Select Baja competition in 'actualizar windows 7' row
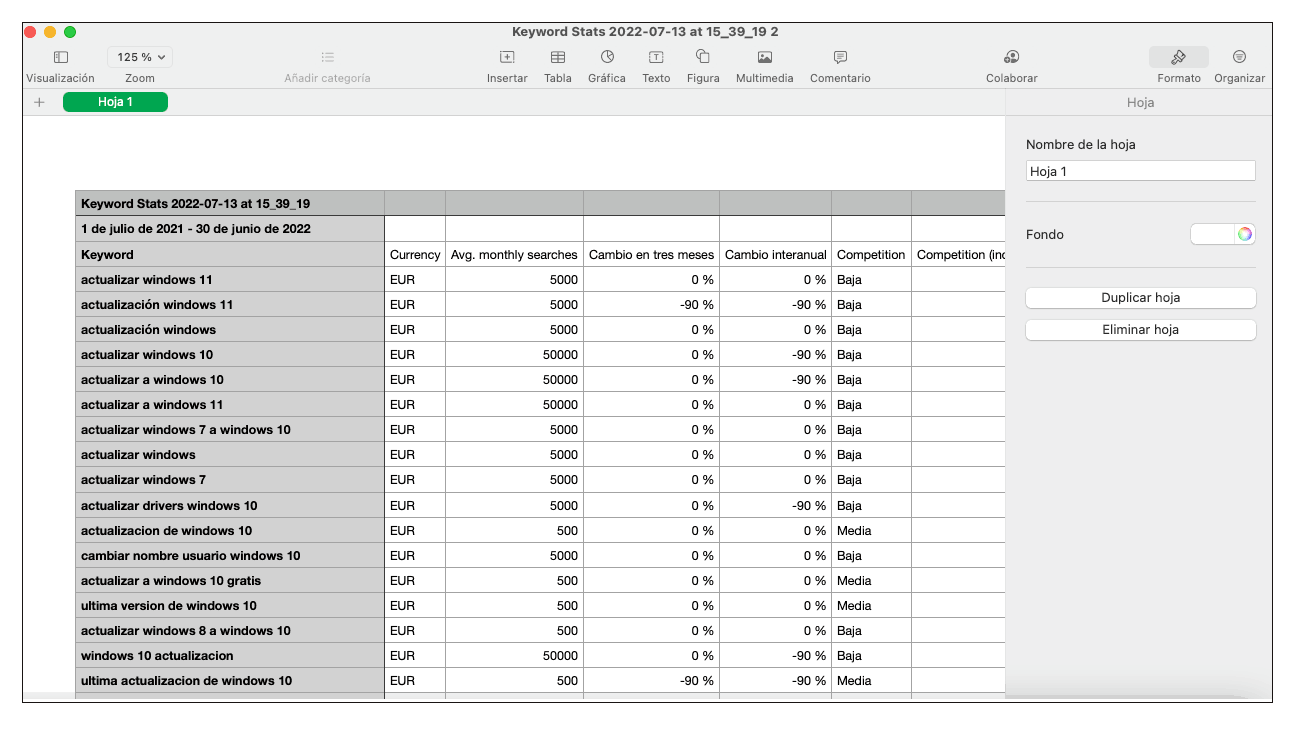1301x731 pixels. point(871,480)
